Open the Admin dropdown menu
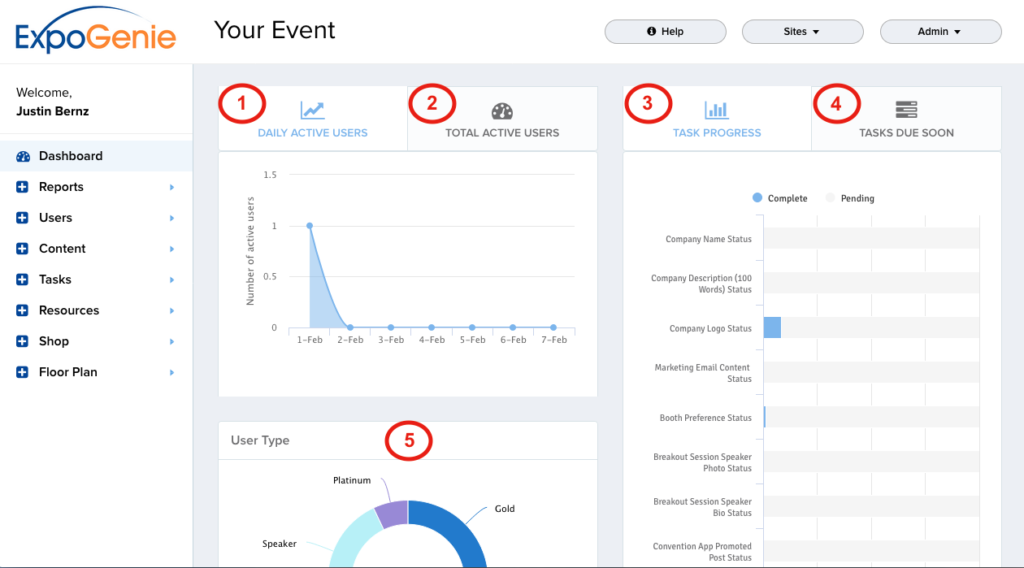 (x=940, y=32)
